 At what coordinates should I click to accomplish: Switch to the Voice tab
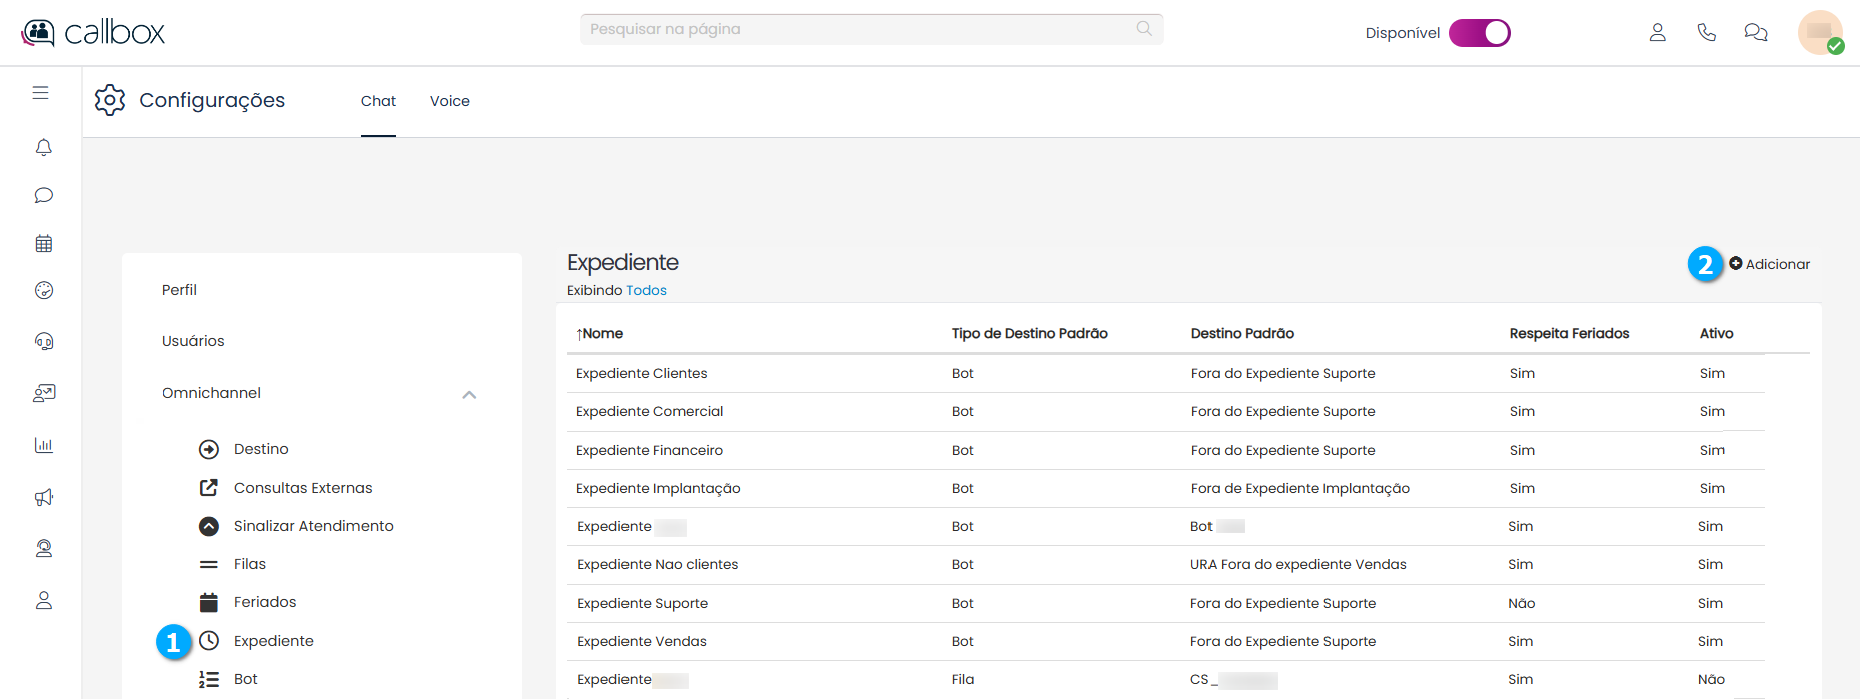(x=449, y=101)
